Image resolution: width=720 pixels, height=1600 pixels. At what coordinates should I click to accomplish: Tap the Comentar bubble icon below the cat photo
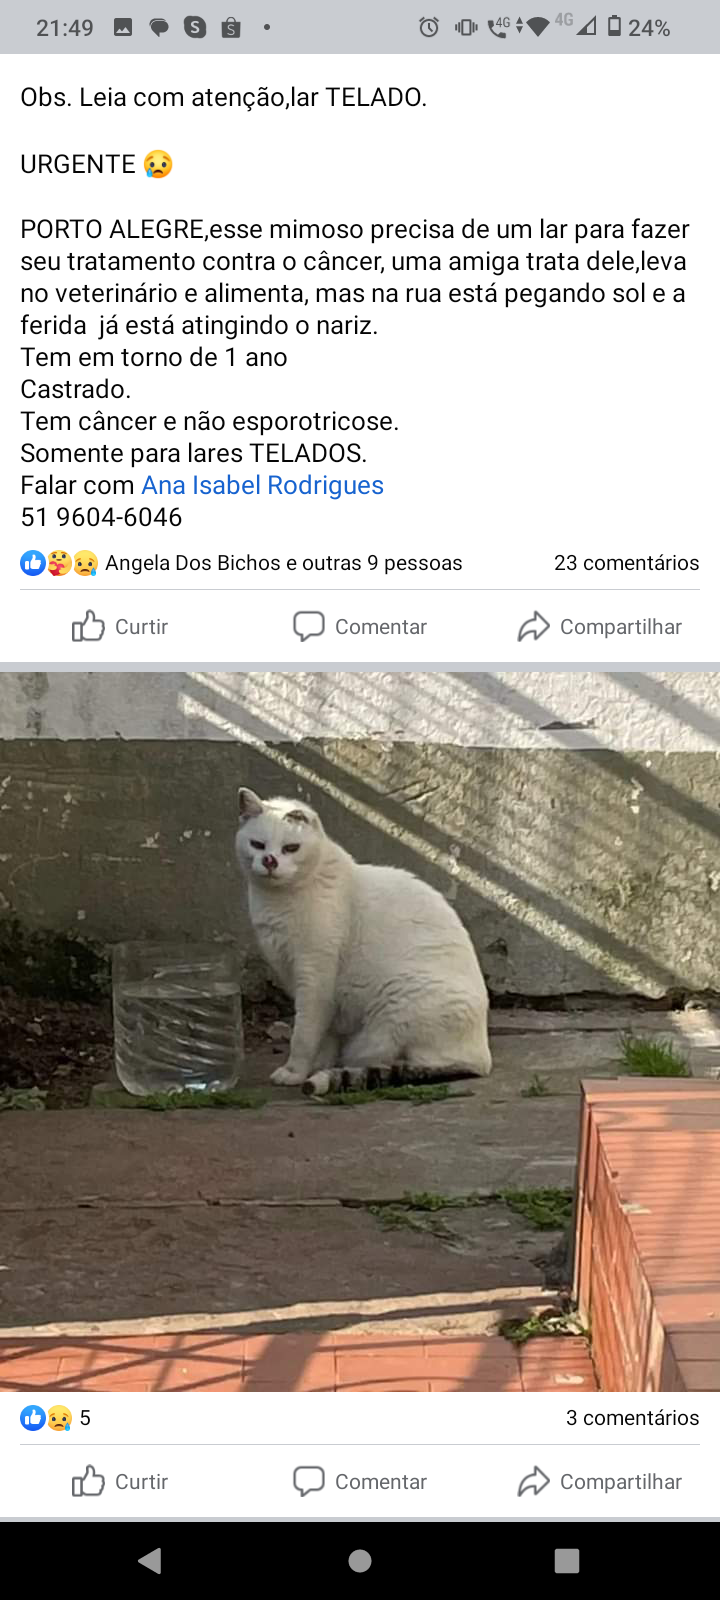308,1482
